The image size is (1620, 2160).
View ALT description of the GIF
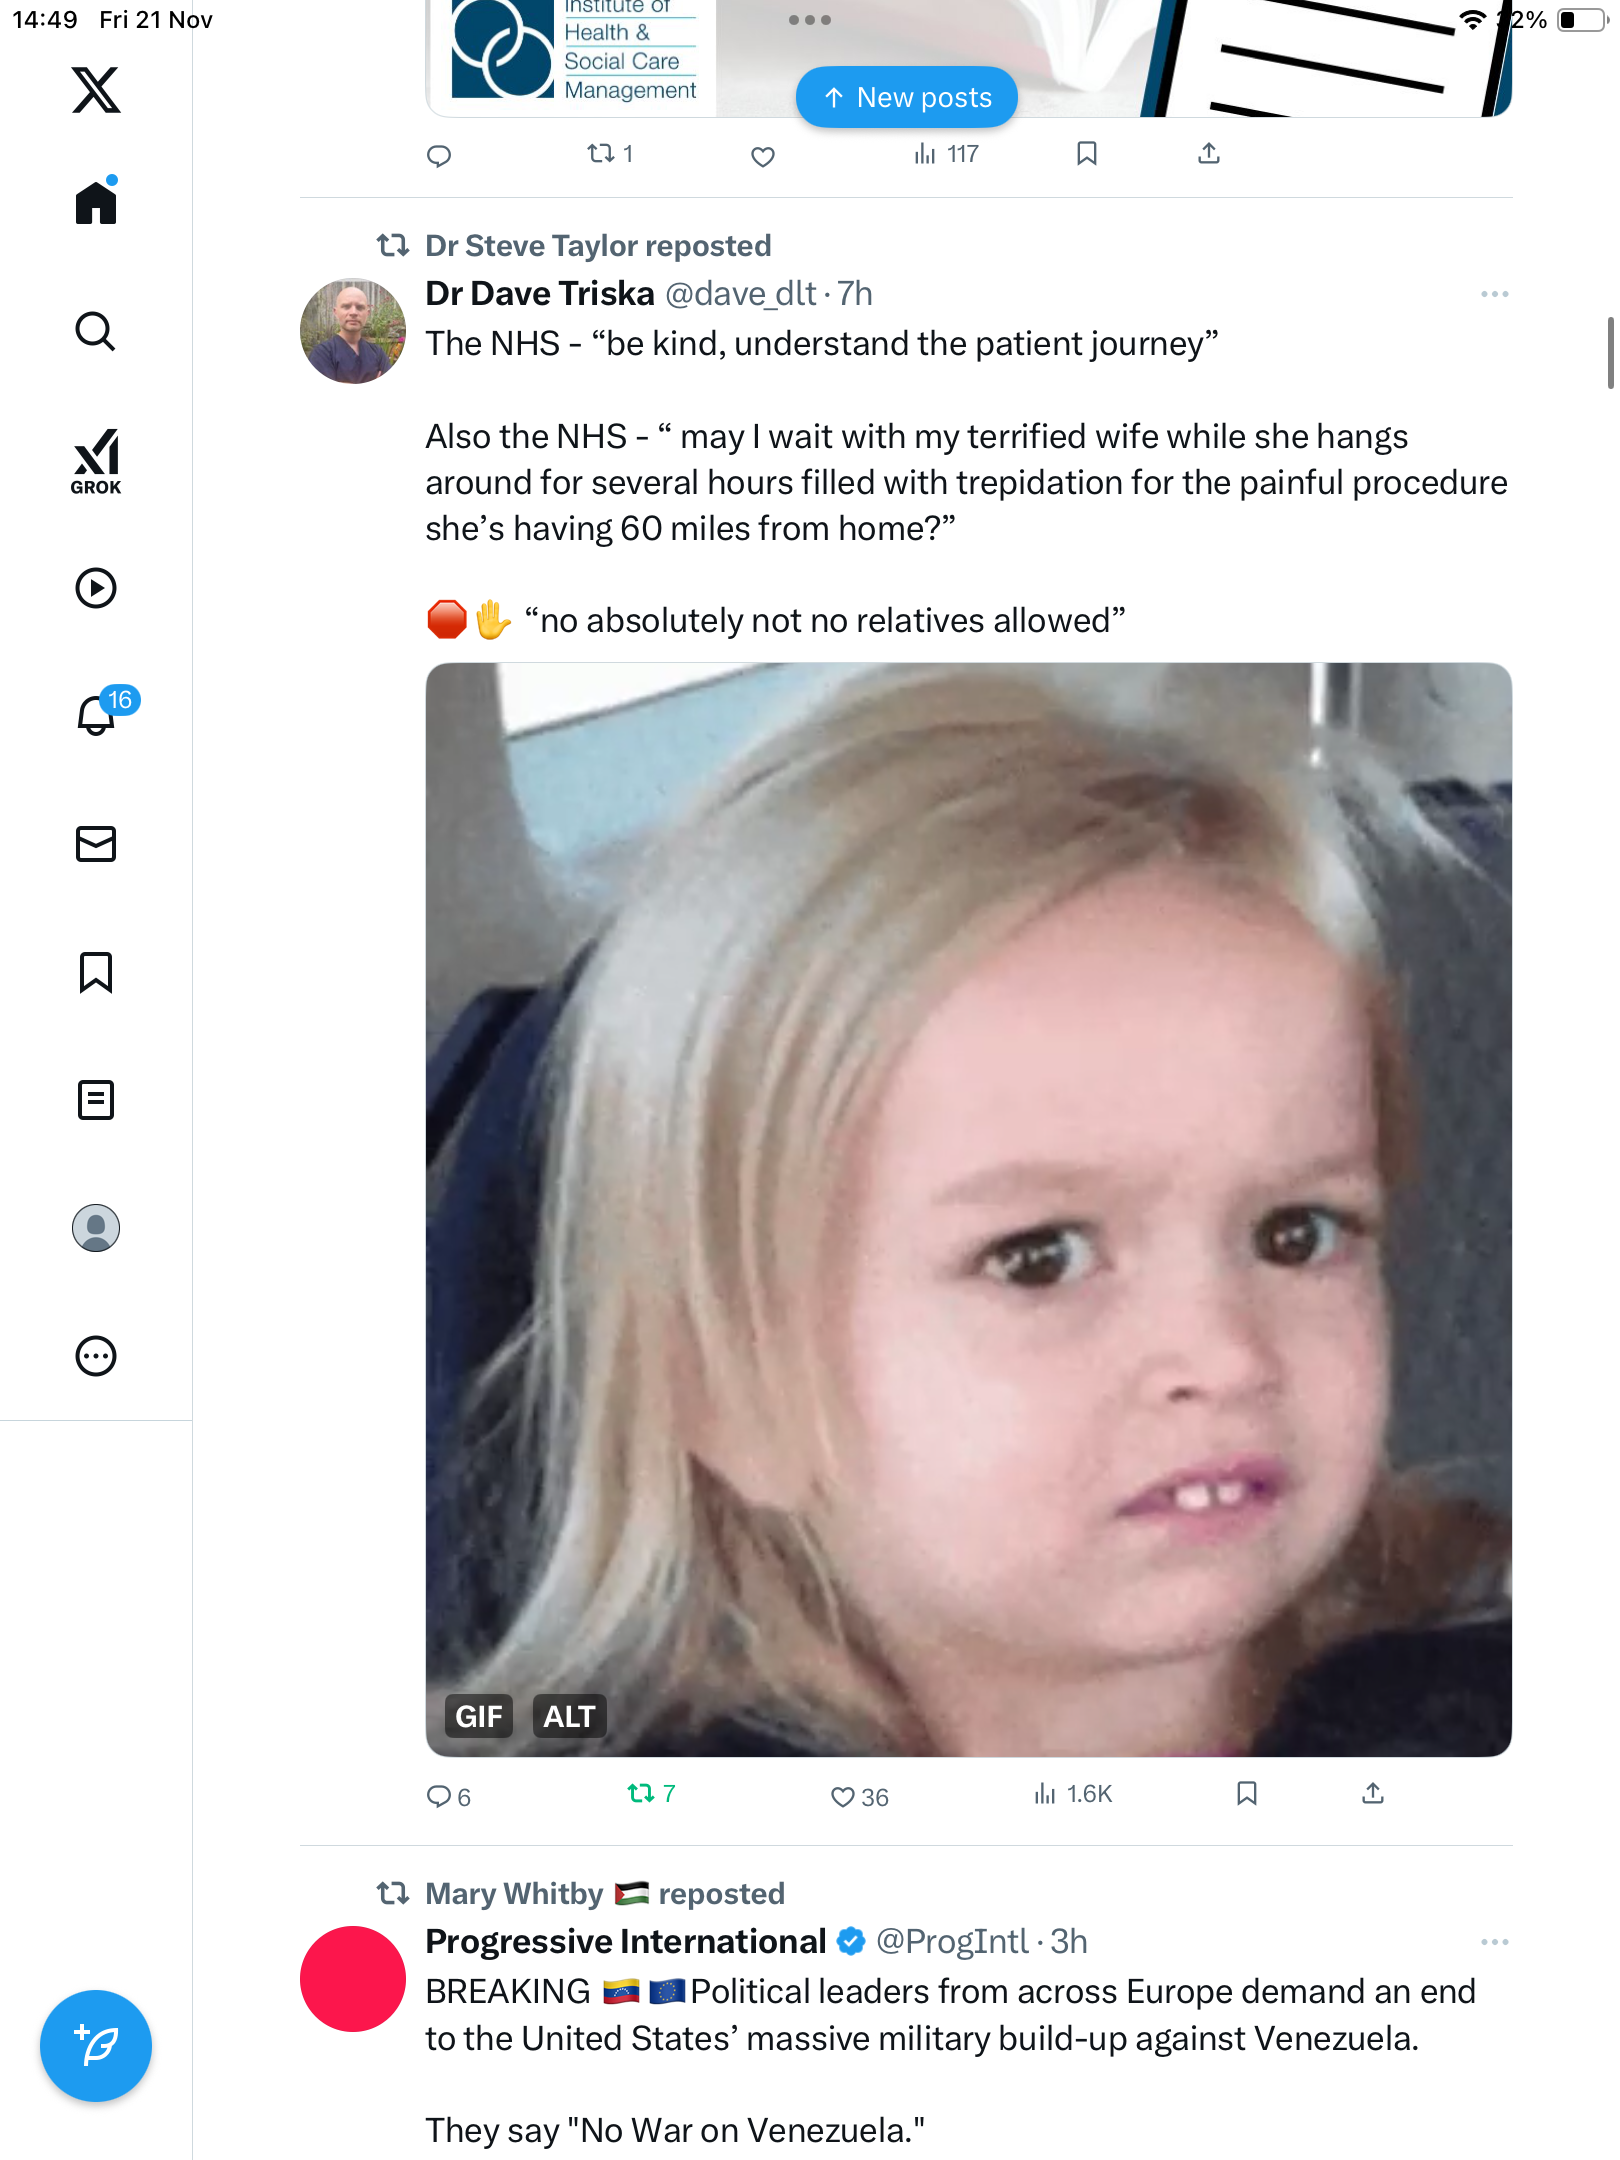point(569,1716)
